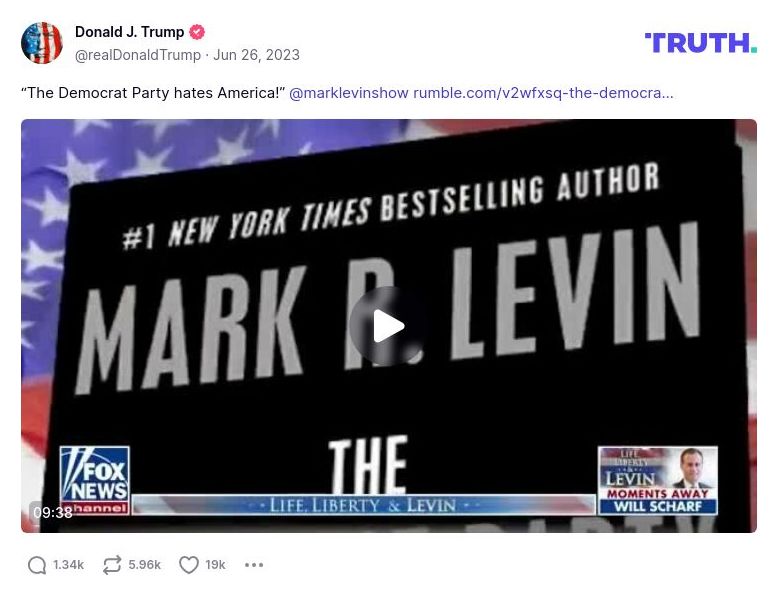Click the post text about Democrat Party

[x=153, y=93]
